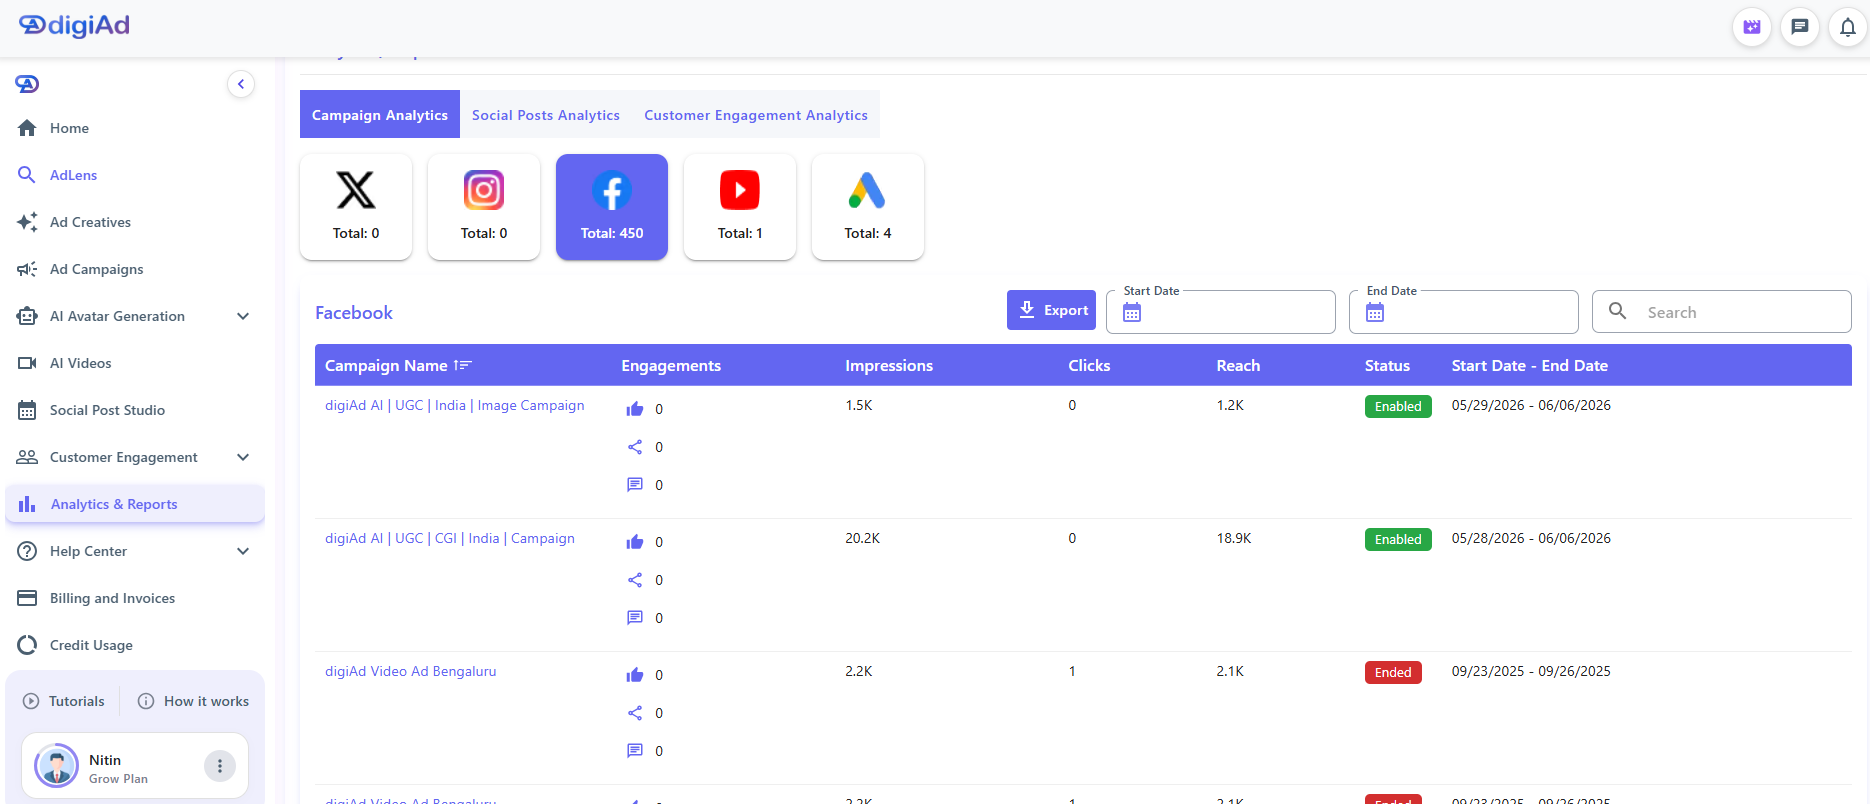Click likes icon for CGI Campaign row

tap(635, 542)
